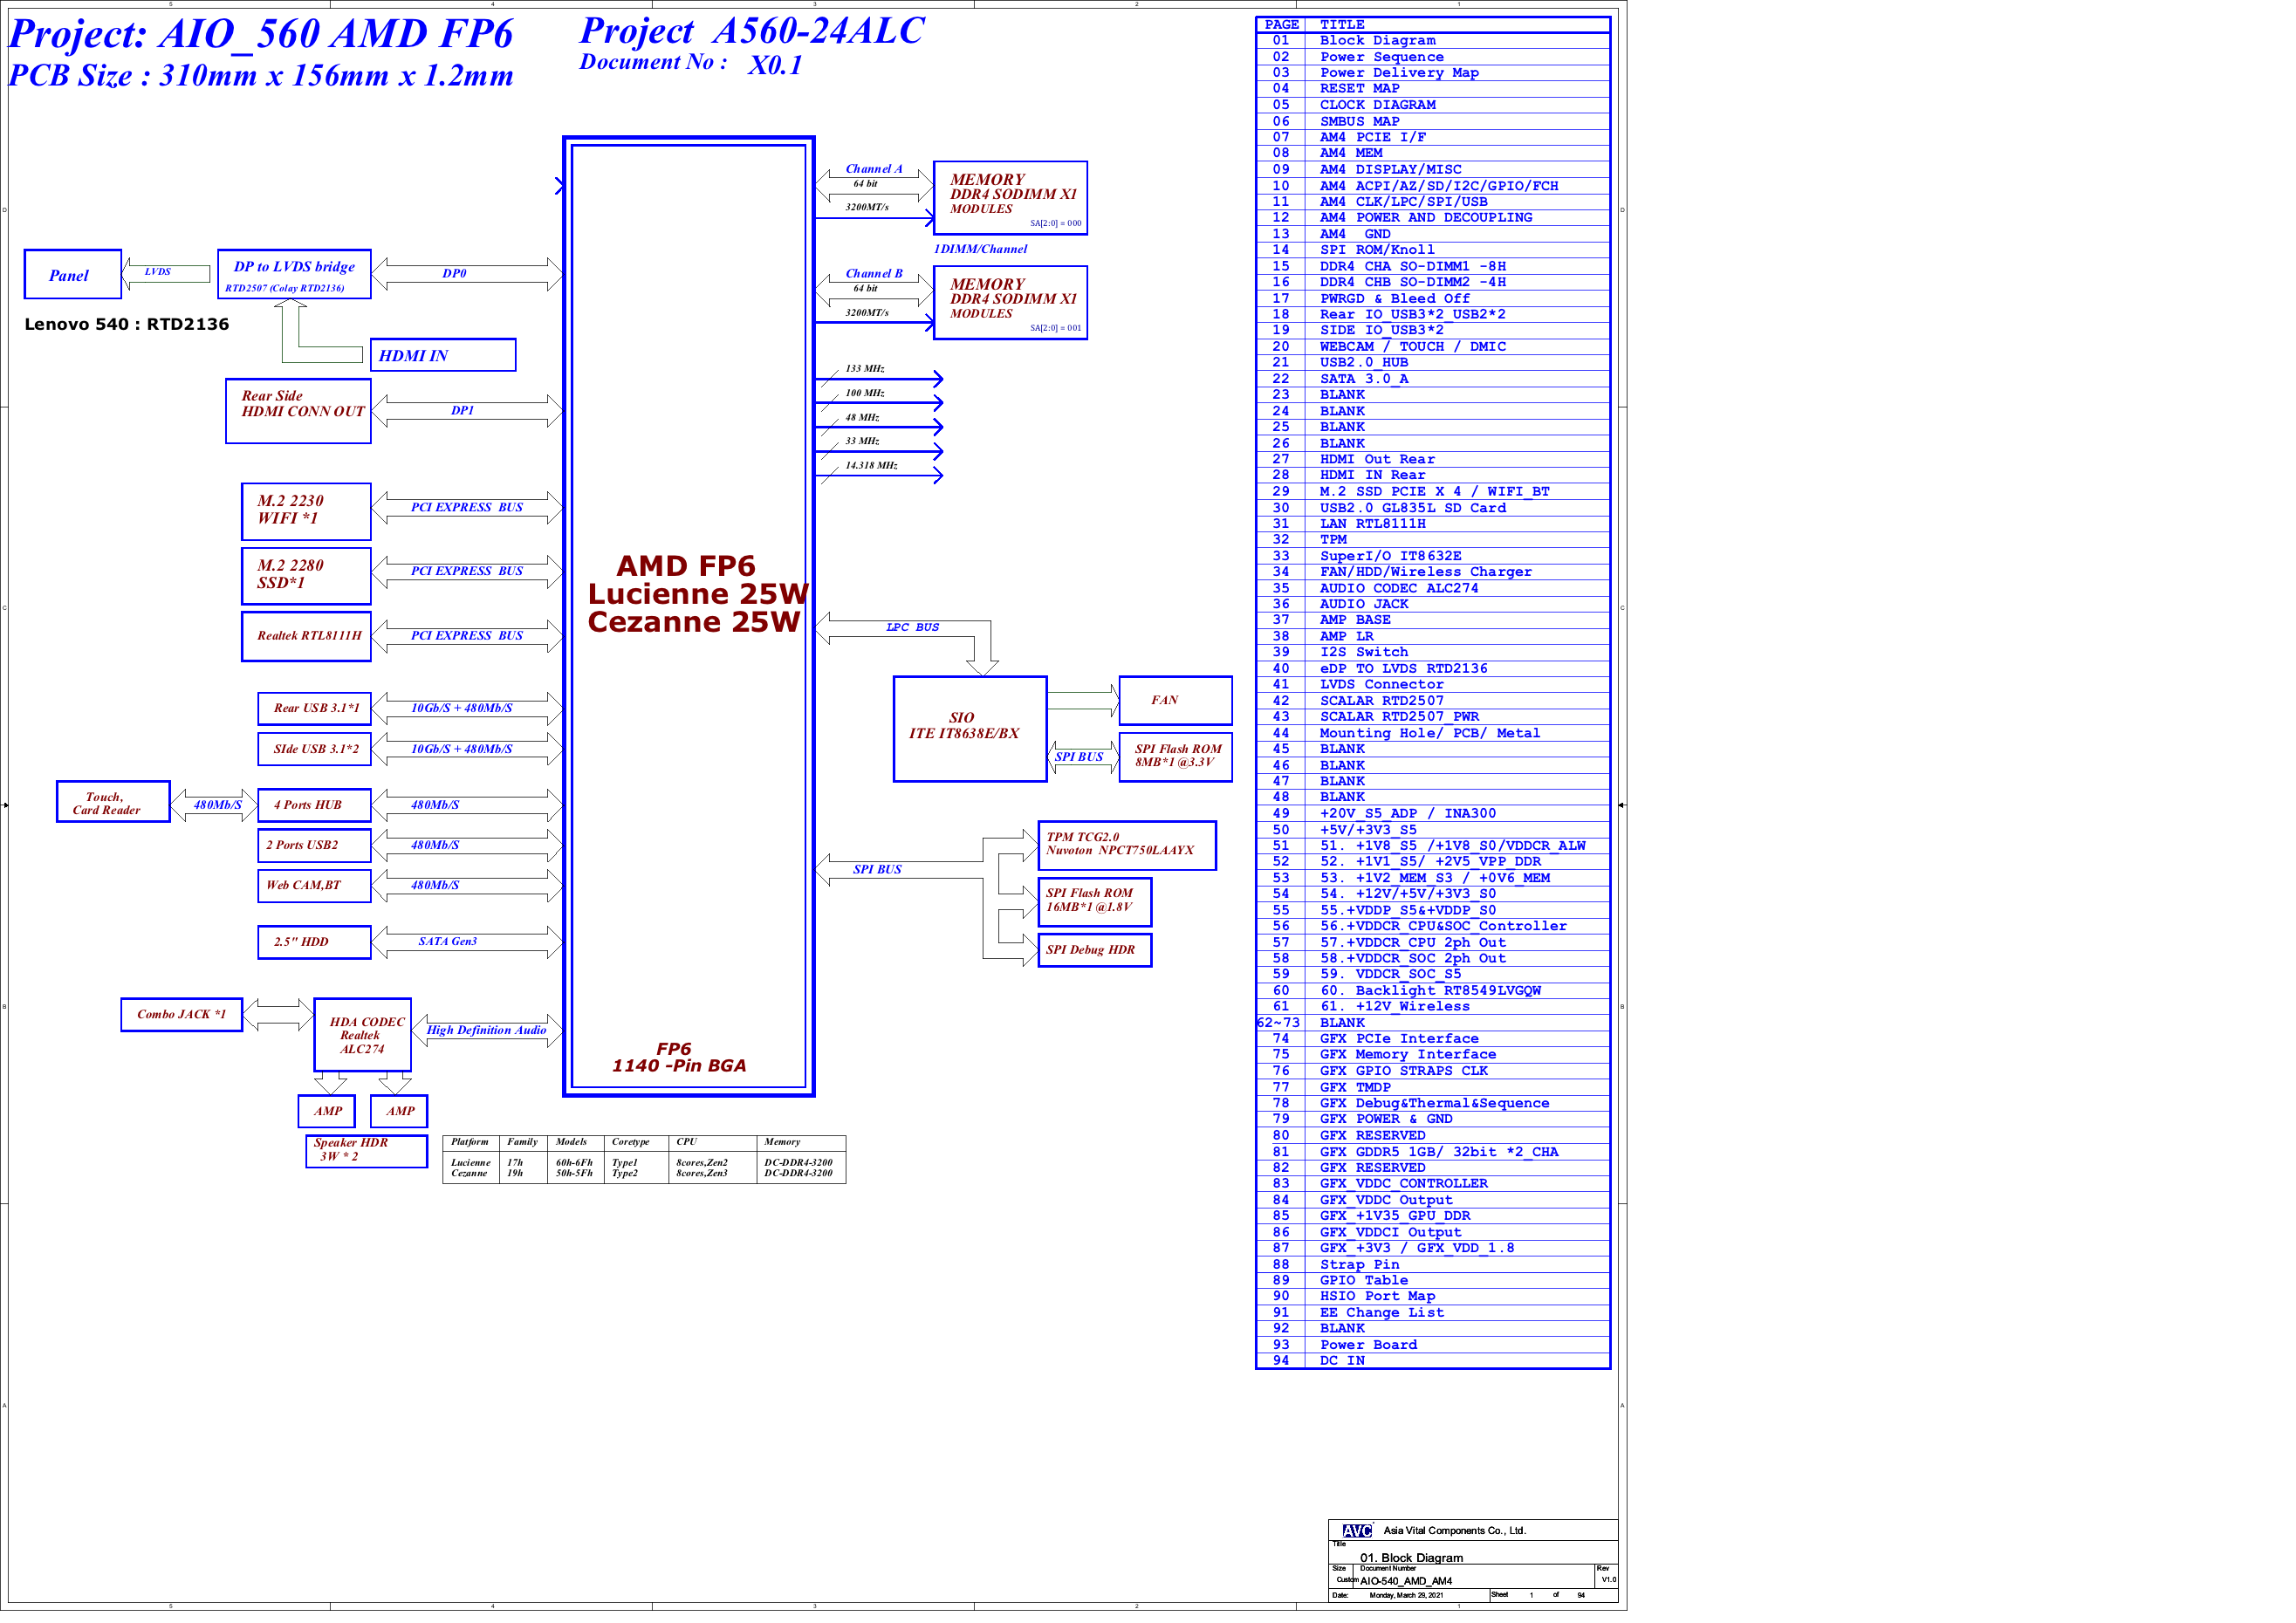Open the HSIO Port Map entry
This screenshot has width=2296, height=1623.
click(1376, 1297)
